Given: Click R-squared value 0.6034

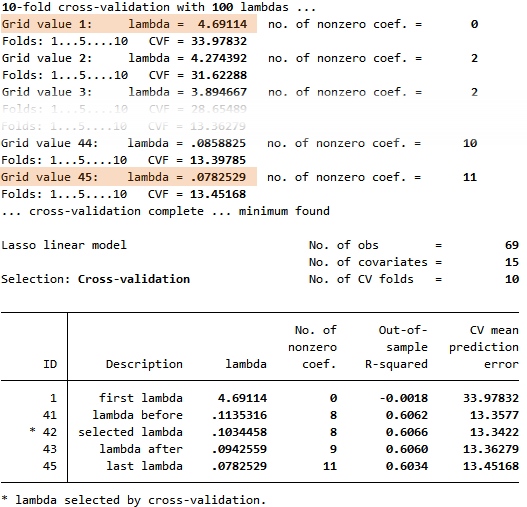Looking at the screenshot, I should 407,466.
